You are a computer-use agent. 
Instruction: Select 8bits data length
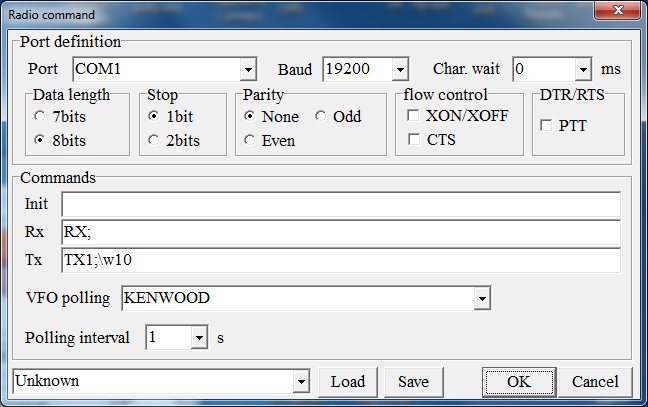[40, 140]
